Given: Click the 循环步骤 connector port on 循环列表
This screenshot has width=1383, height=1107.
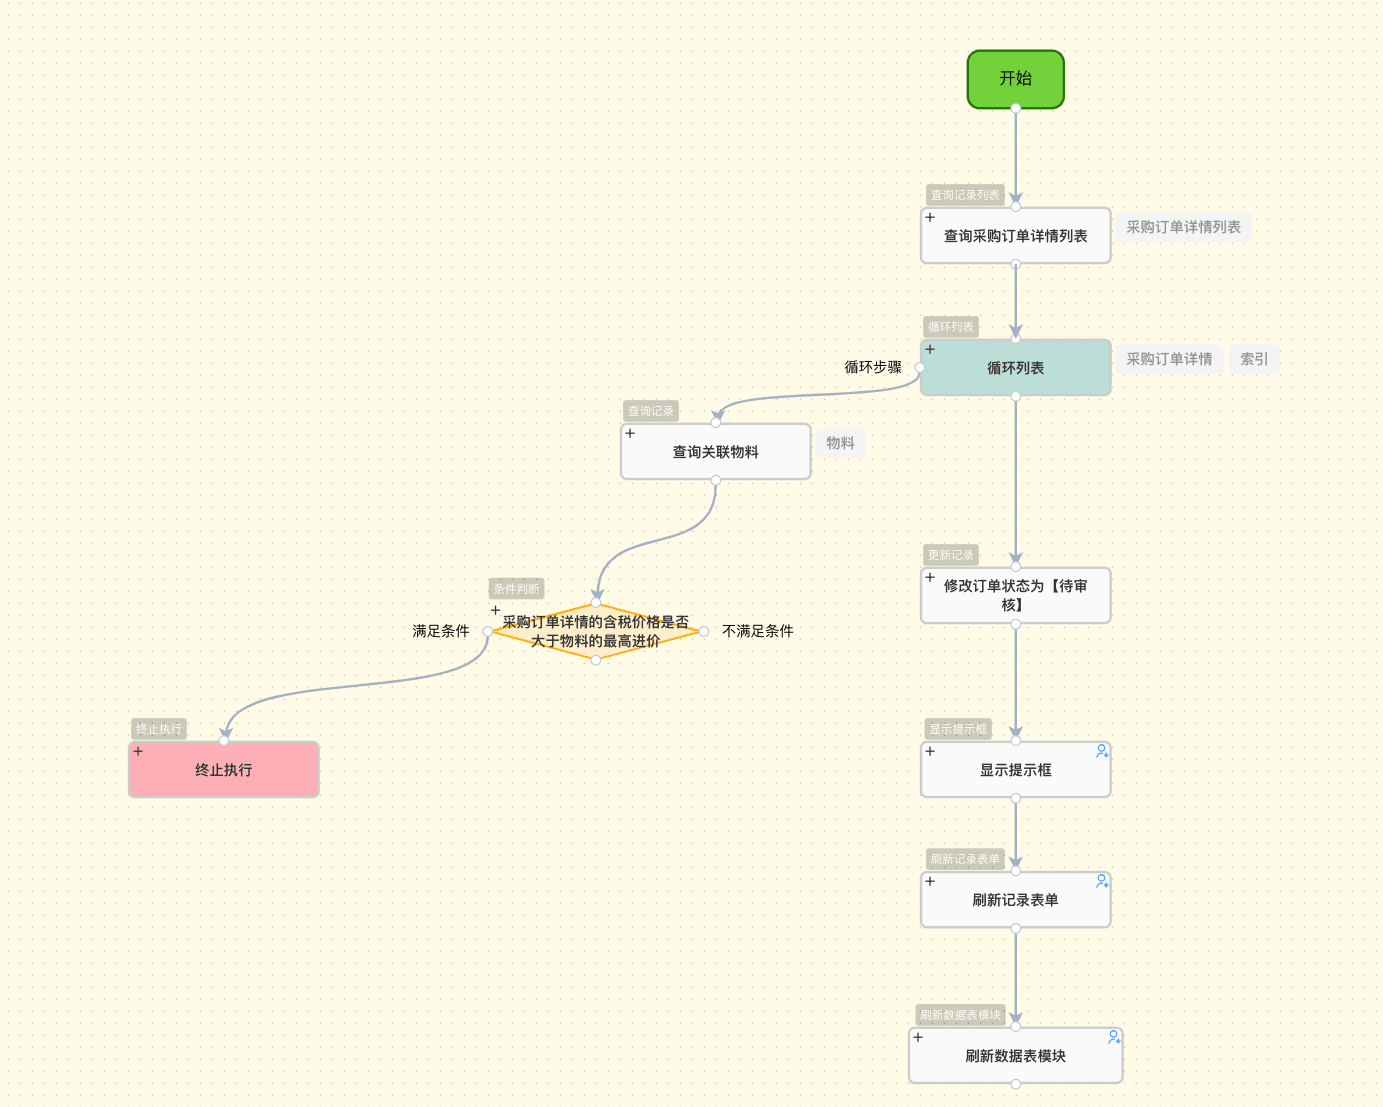Looking at the screenshot, I should [x=920, y=368].
